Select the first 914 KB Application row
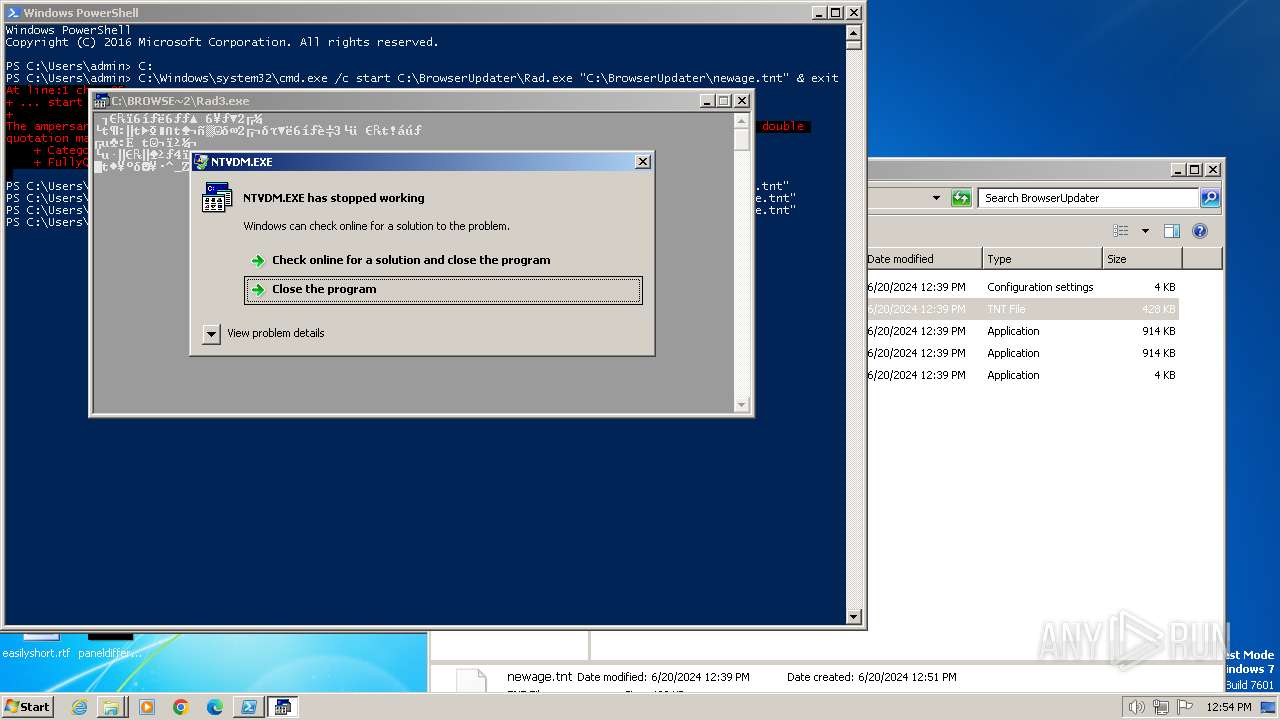The height and width of the screenshot is (720, 1280). click(x=1023, y=331)
